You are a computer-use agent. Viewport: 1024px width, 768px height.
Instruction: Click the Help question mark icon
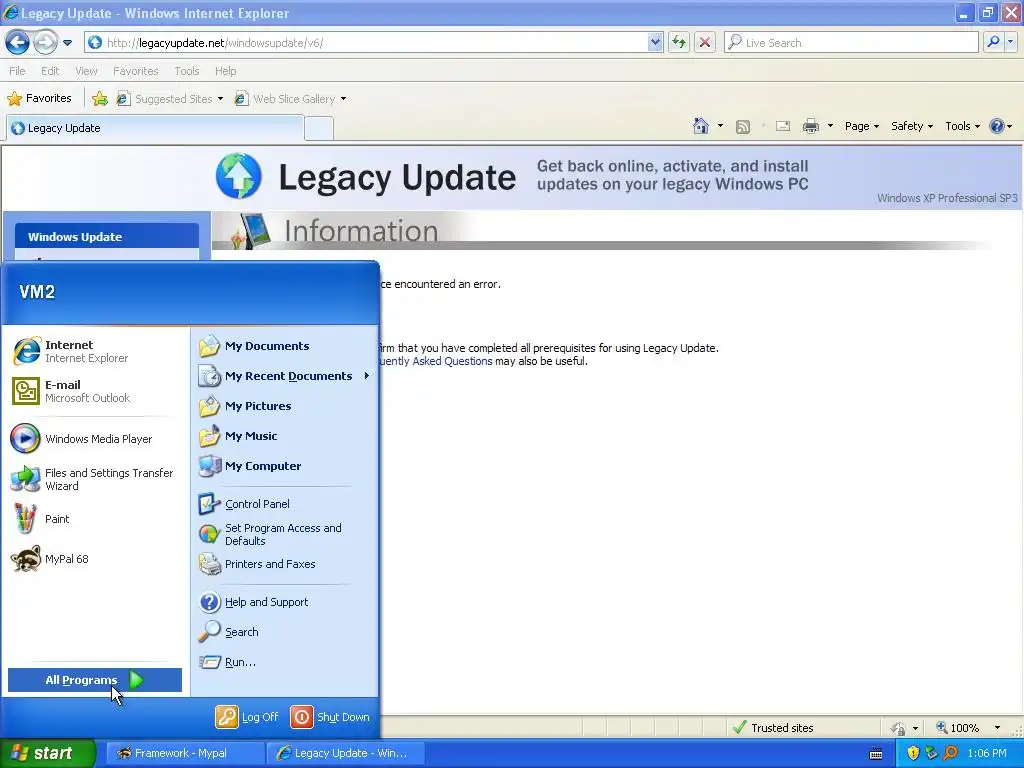tap(997, 126)
